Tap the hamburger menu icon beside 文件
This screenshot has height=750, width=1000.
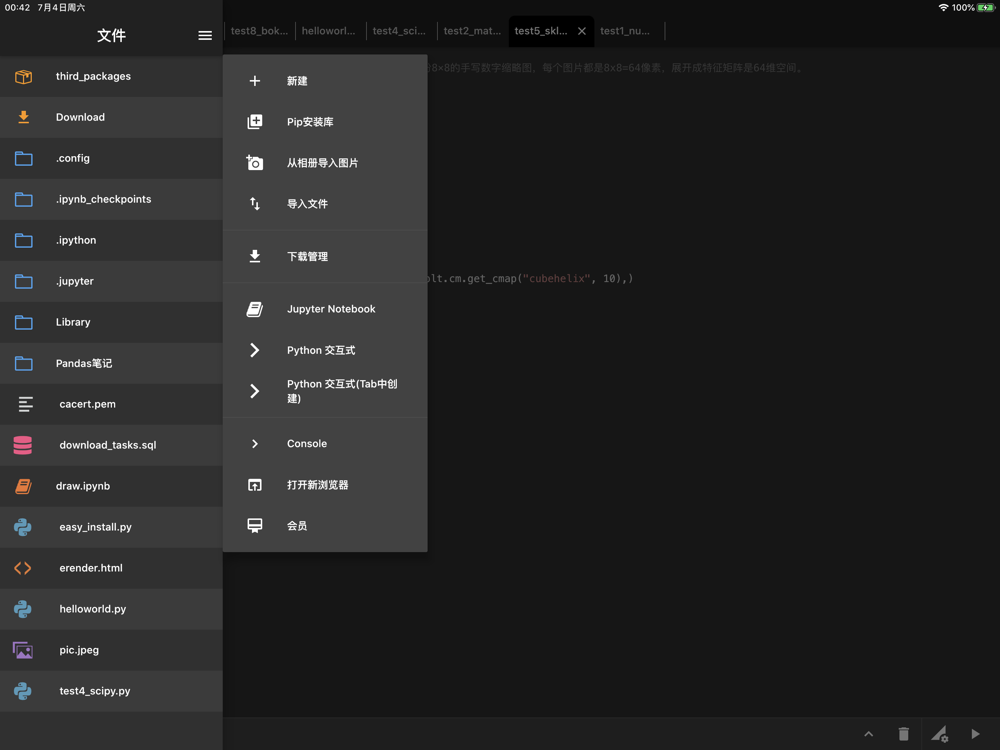tap(205, 36)
